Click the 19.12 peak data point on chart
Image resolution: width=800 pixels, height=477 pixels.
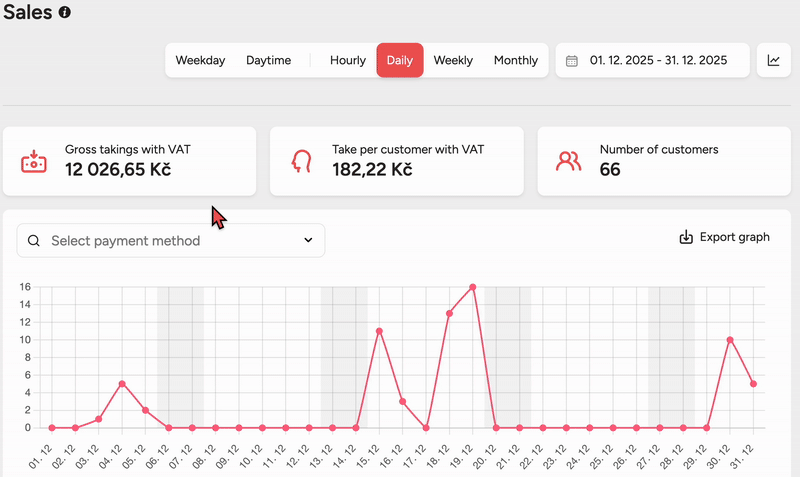coord(472,287)
